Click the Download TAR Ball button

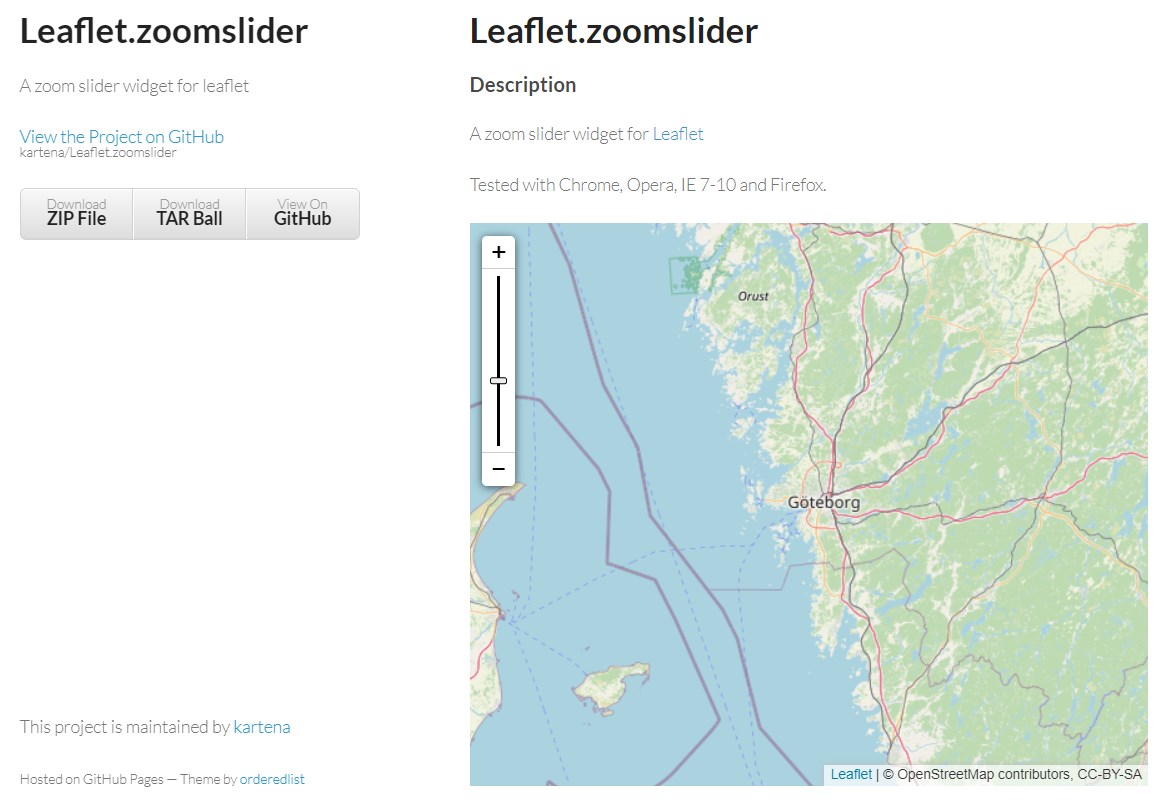(189, 213)
